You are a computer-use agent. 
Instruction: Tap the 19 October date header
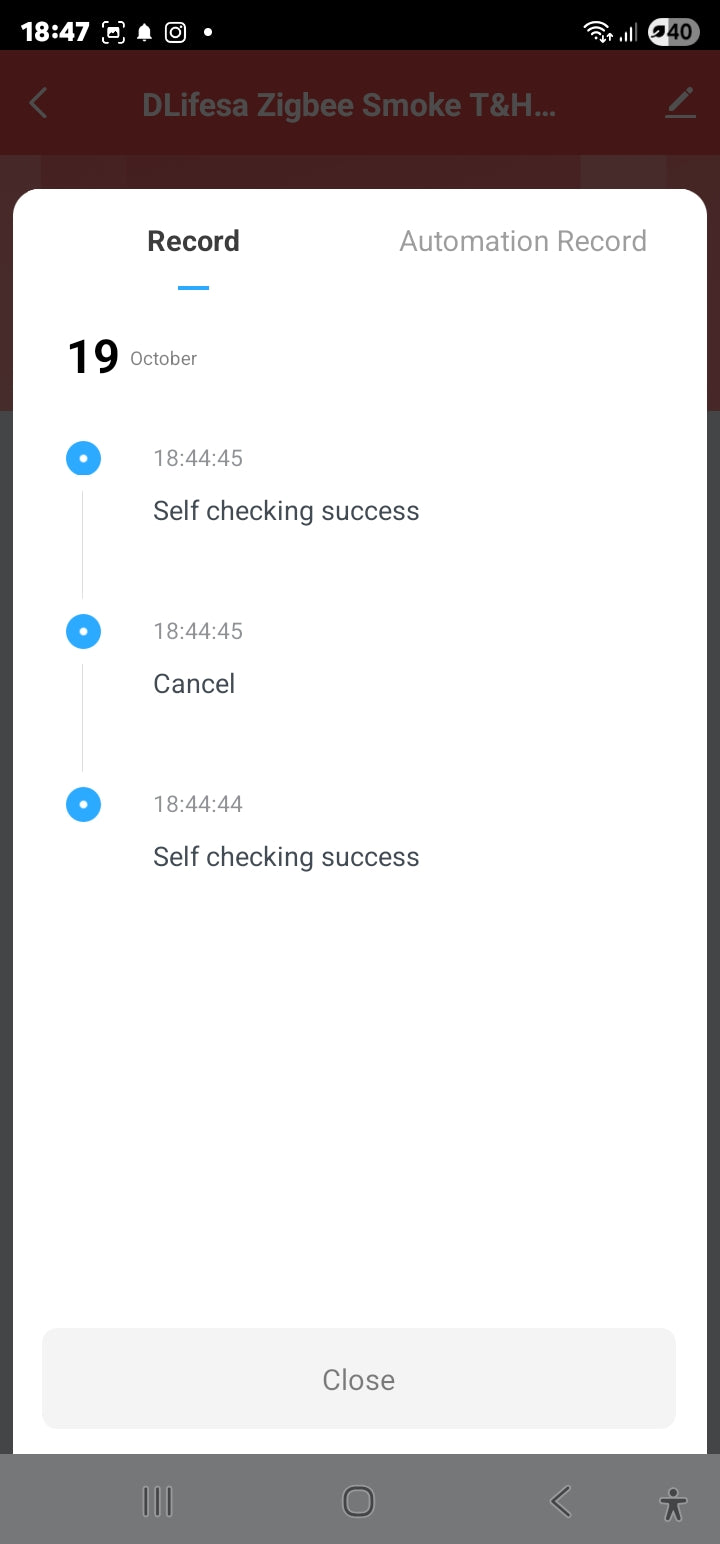131,357
